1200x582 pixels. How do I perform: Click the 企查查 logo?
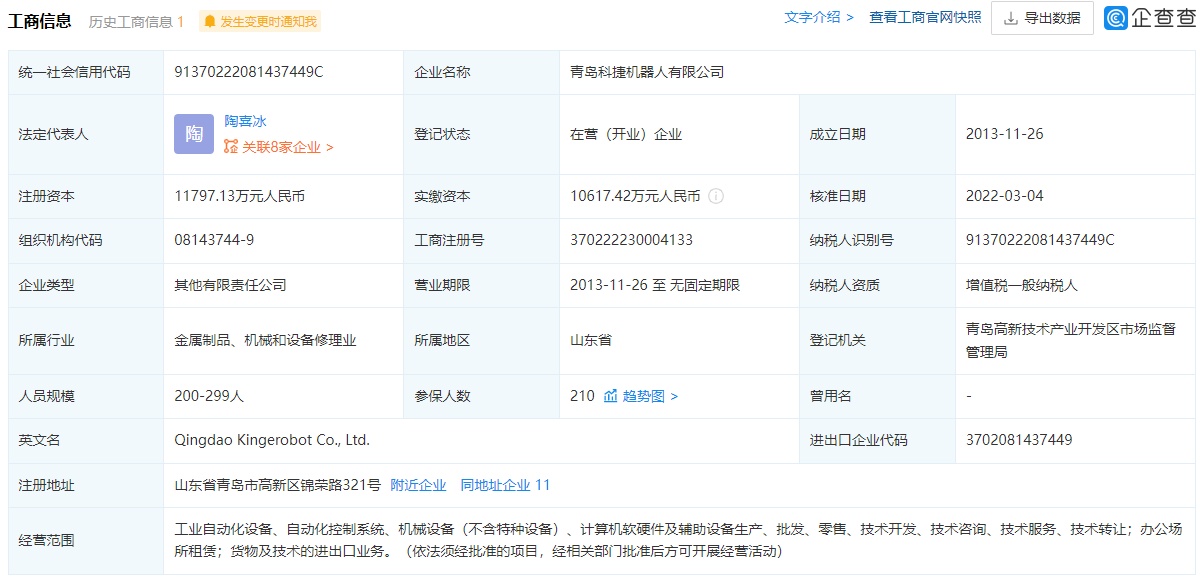pos(1149,18)
